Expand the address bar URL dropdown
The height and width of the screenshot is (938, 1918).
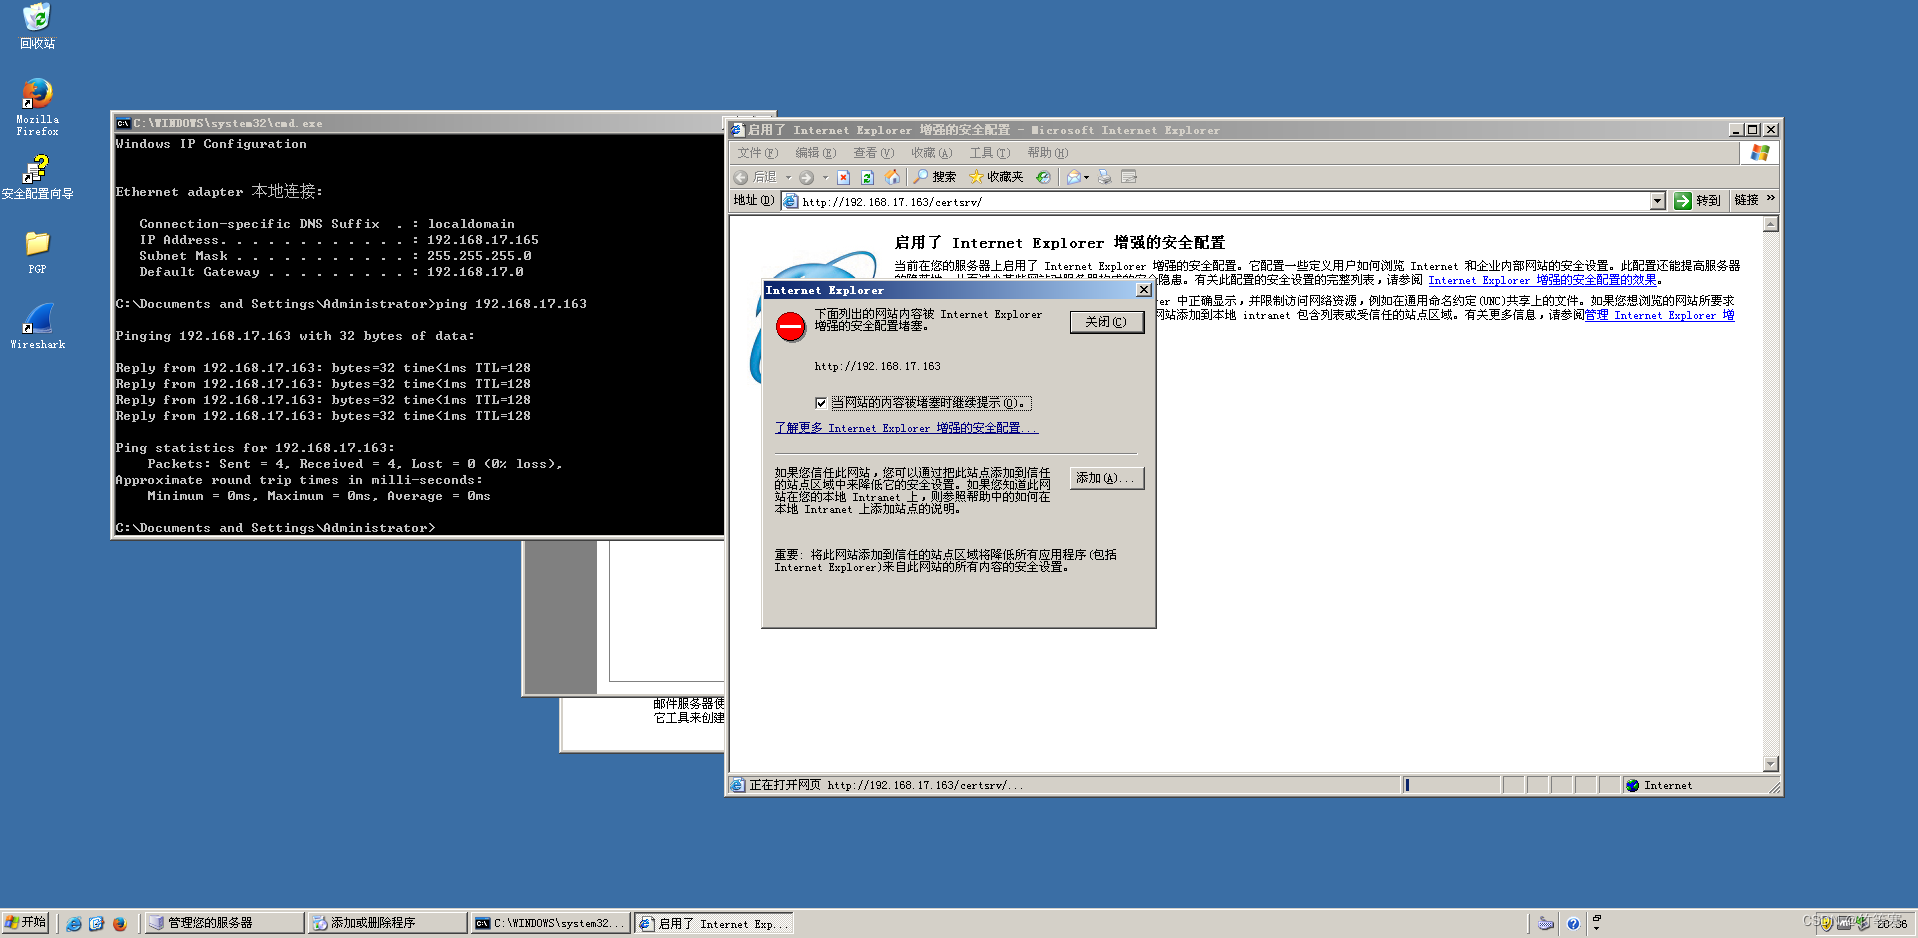coord(1657,201)
